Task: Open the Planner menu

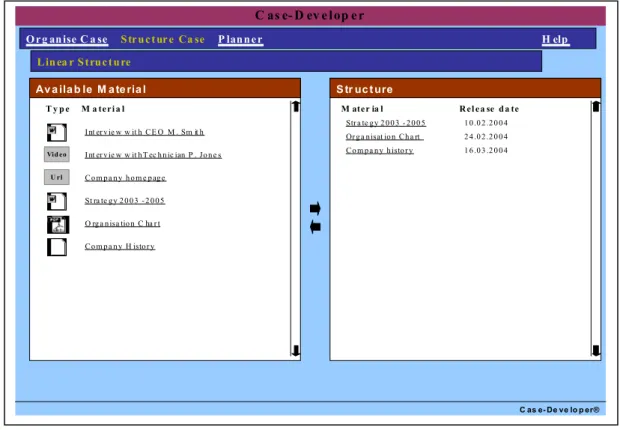Action: pyautogui.click(x=240, y=39)
